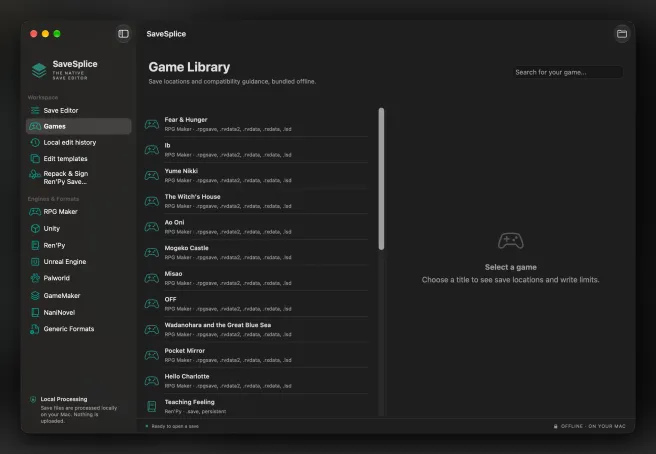
Task: Select GameMaker in sidebar
Action: pos(79,296)
